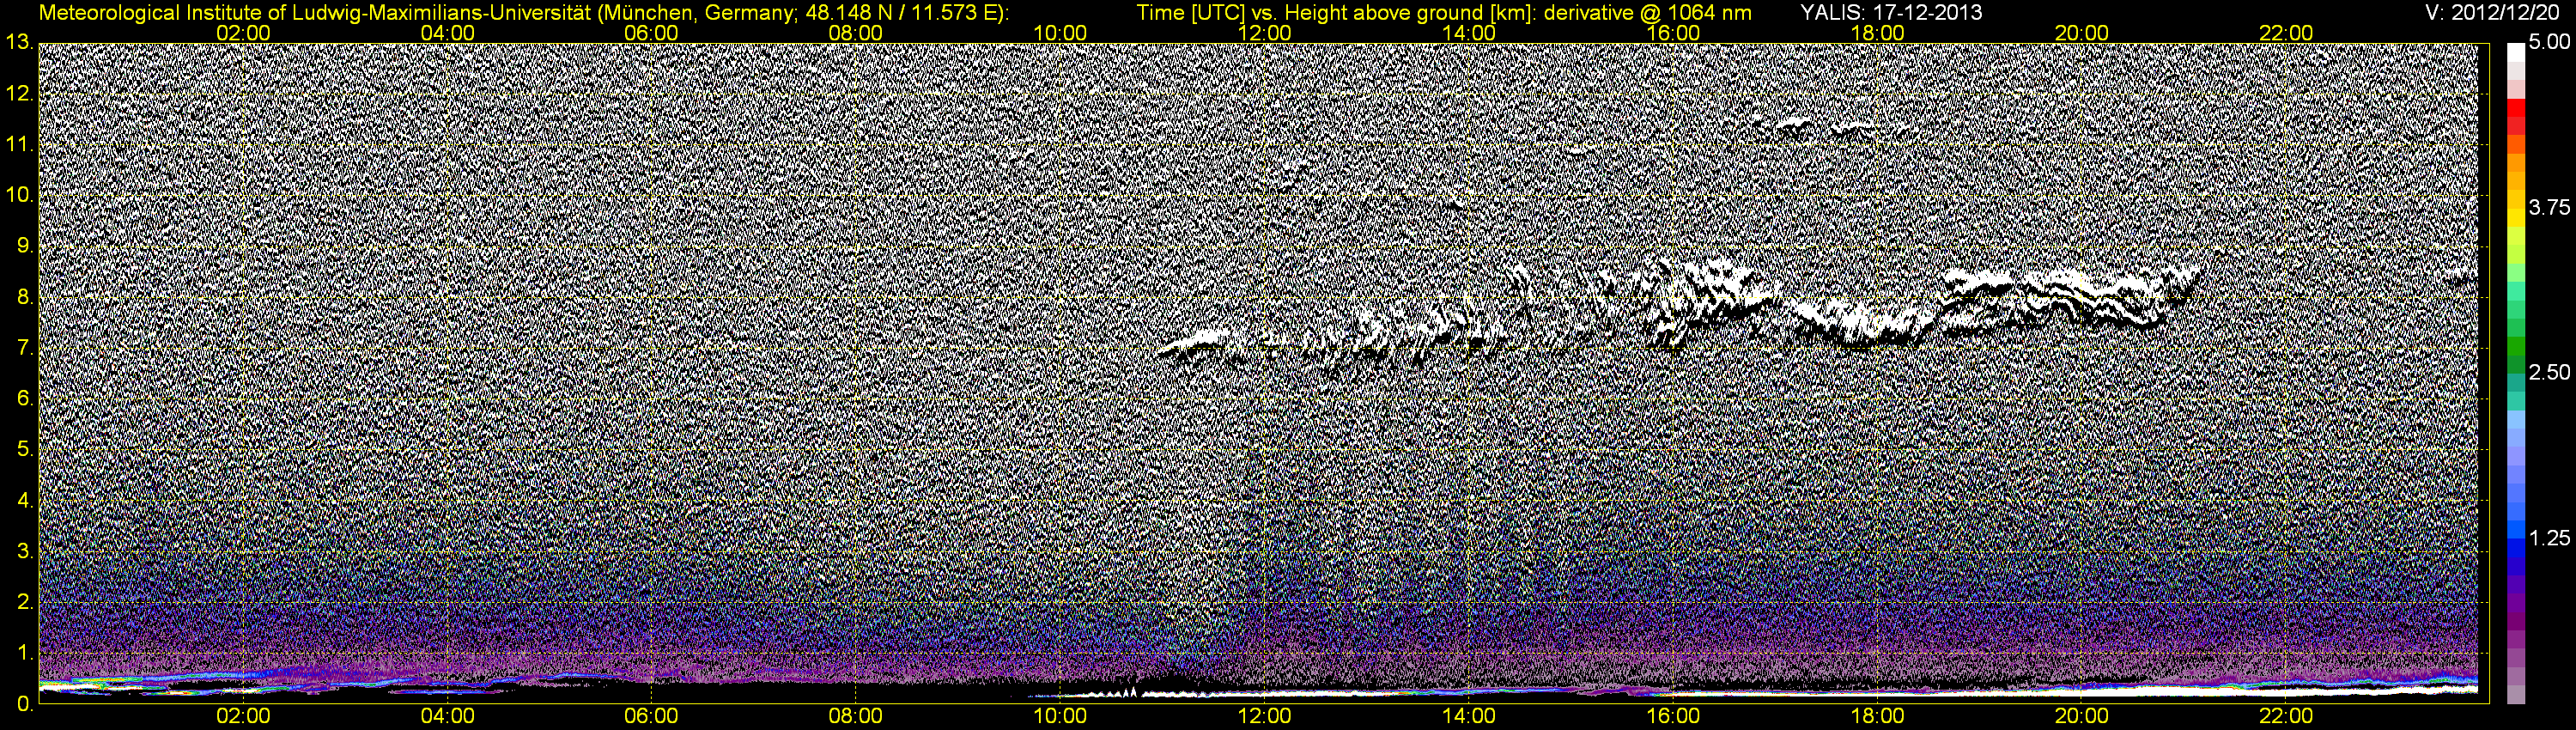This screenshot has height=730, width=2576.
Task: Click the 14:00 label on the bottom time axis
Action: tap(1469, 717)
